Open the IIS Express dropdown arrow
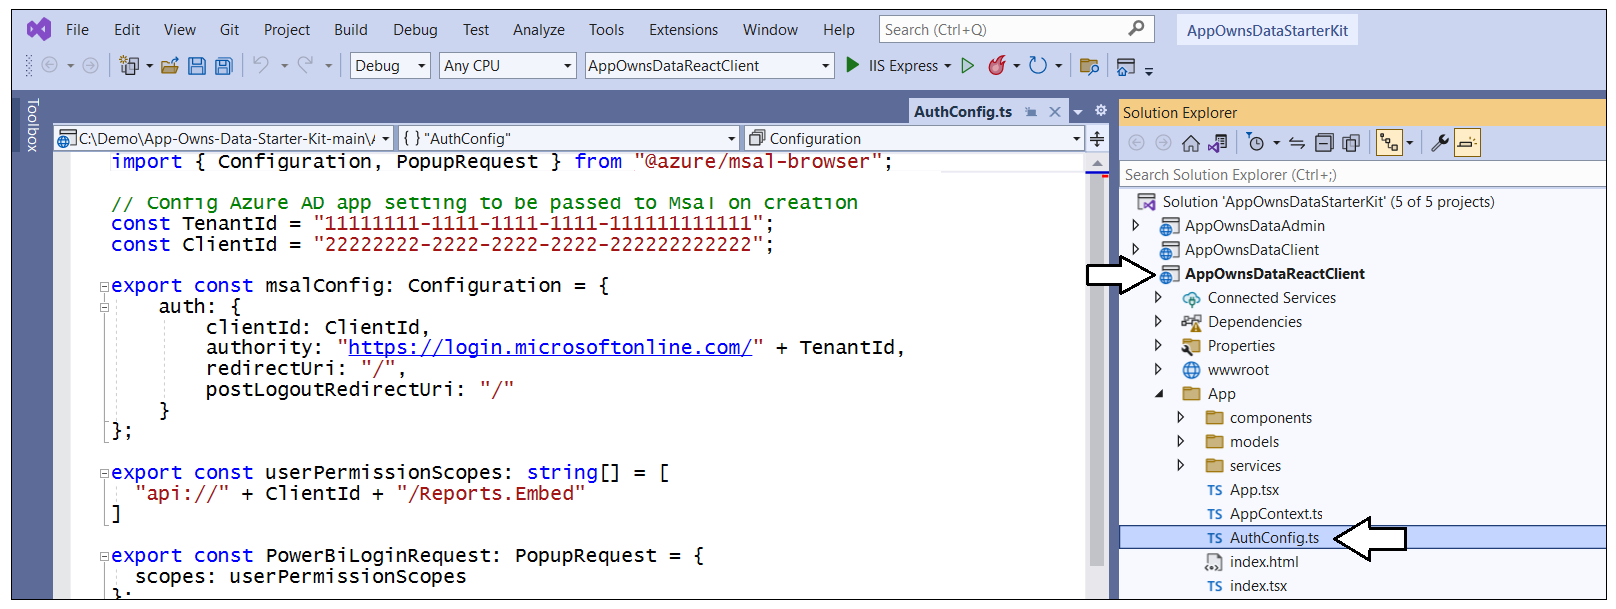Screen dimensions: 1616x609 [x=947, y=66]
